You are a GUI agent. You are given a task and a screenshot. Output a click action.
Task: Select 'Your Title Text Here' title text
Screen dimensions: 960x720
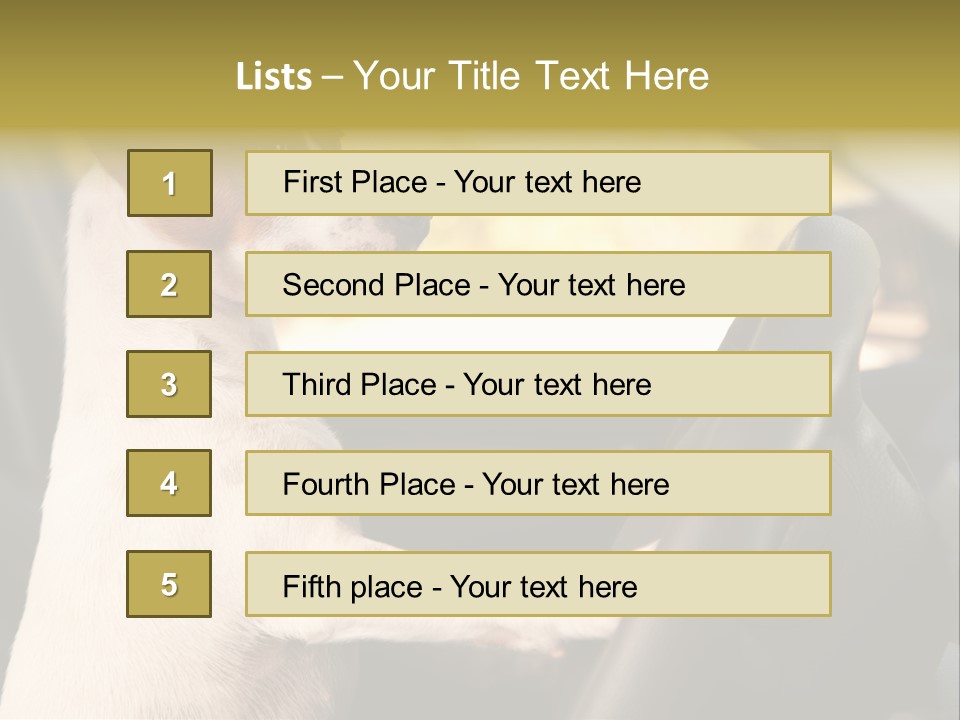pos(531,76)
